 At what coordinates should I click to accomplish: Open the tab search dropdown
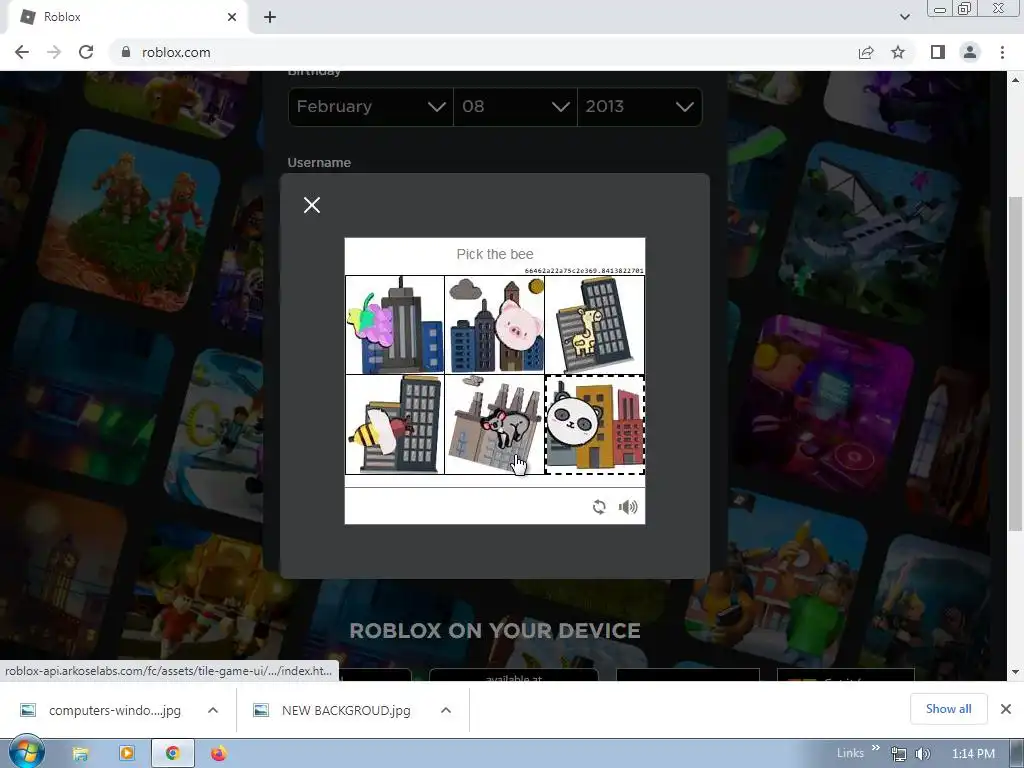coord(904,17)
